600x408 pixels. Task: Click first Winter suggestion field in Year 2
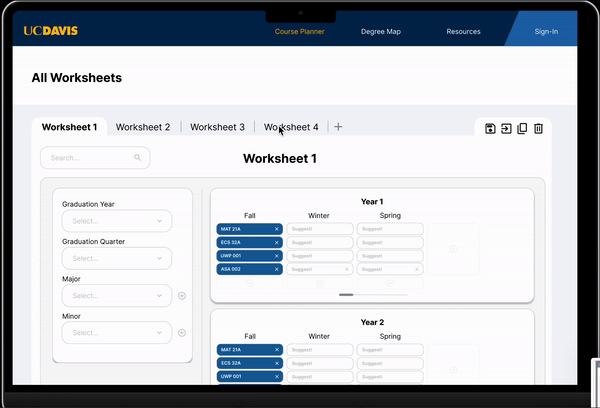click(x=320, y=349)
